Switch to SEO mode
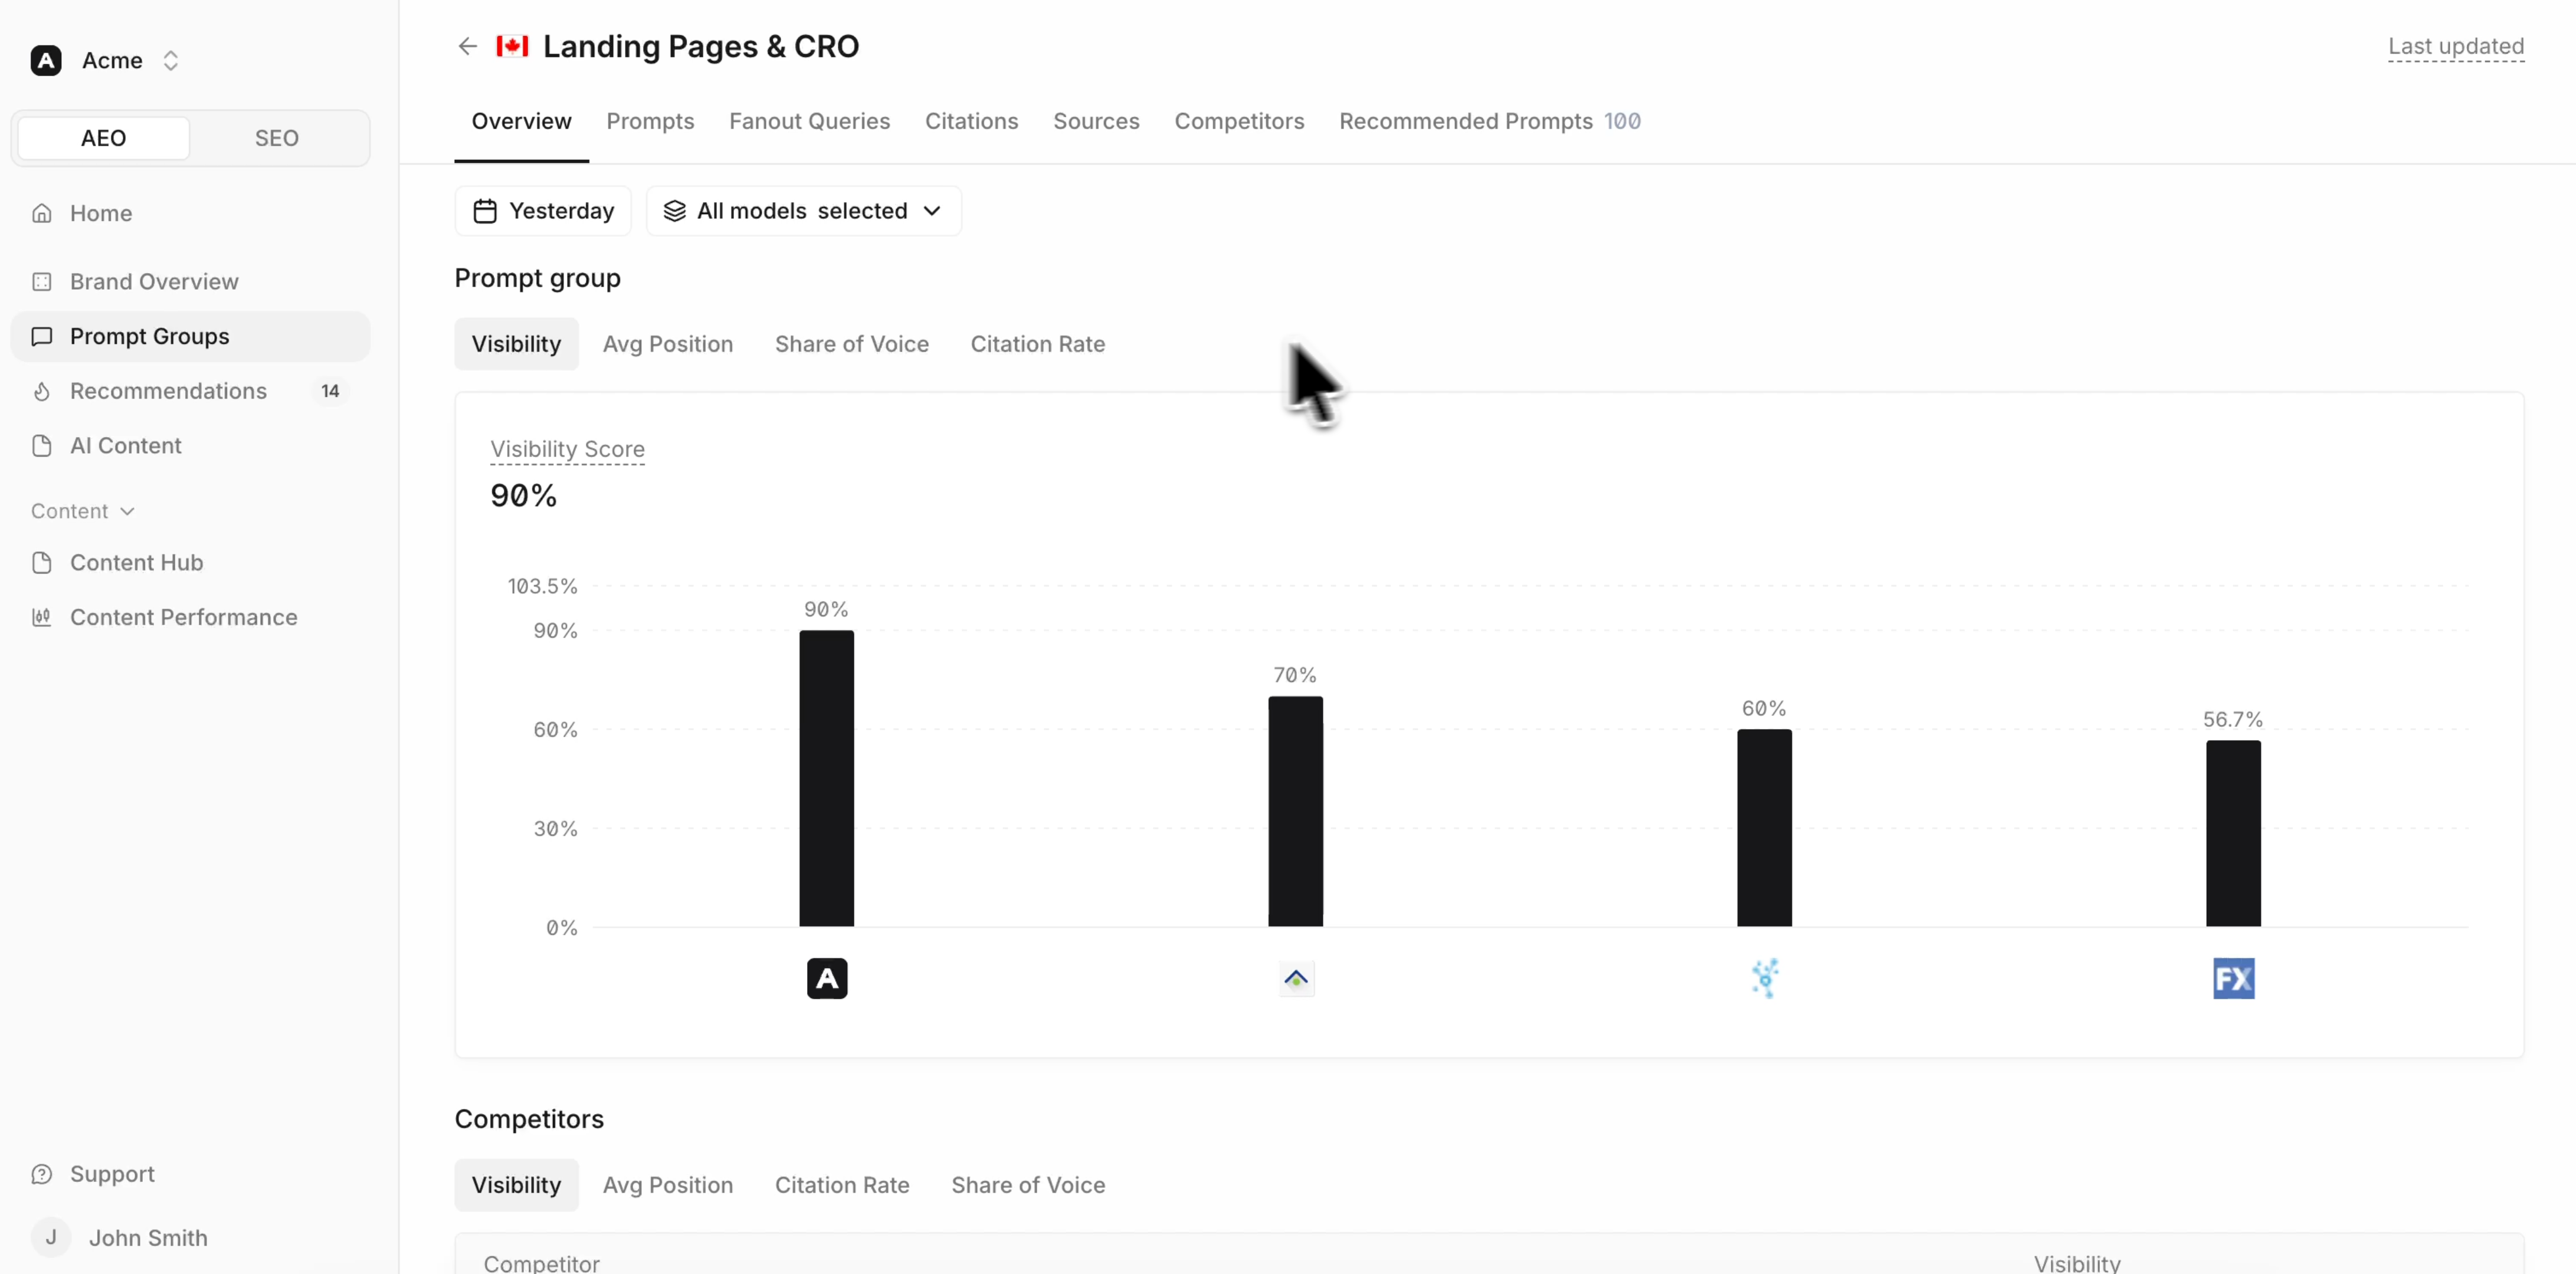The width and height of the screenshot is (2576, 1274). click(x=277, y=138)
